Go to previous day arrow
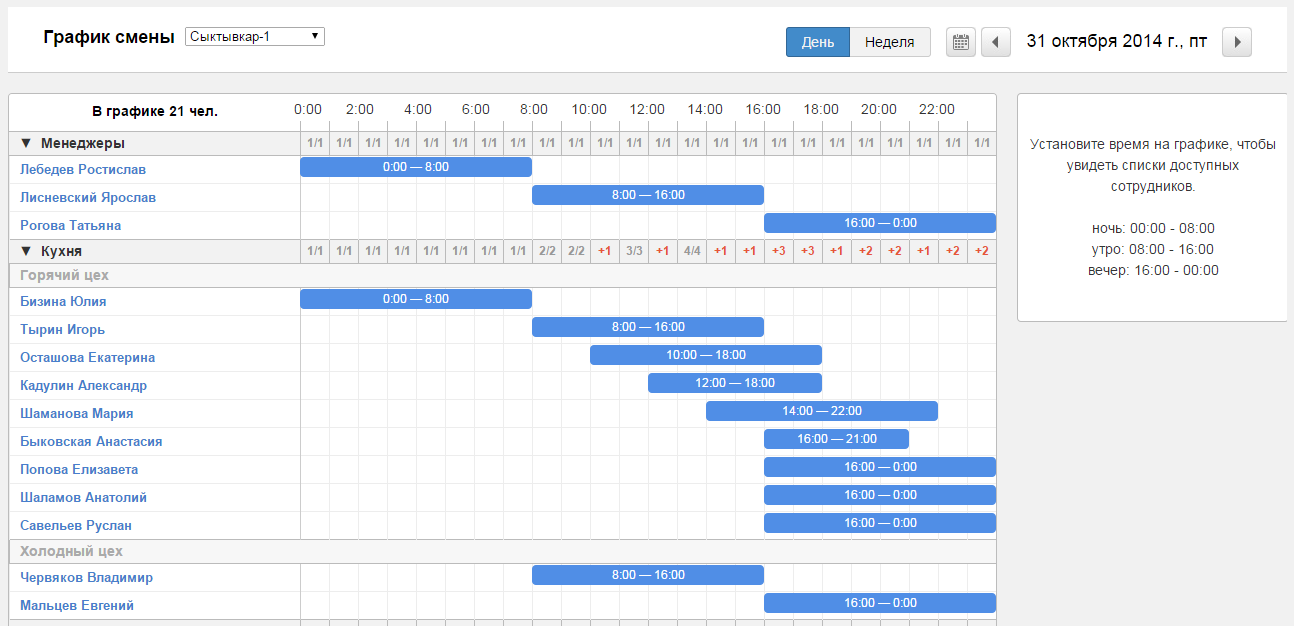This screenshot has width=1294, height=626. point(996,42)
